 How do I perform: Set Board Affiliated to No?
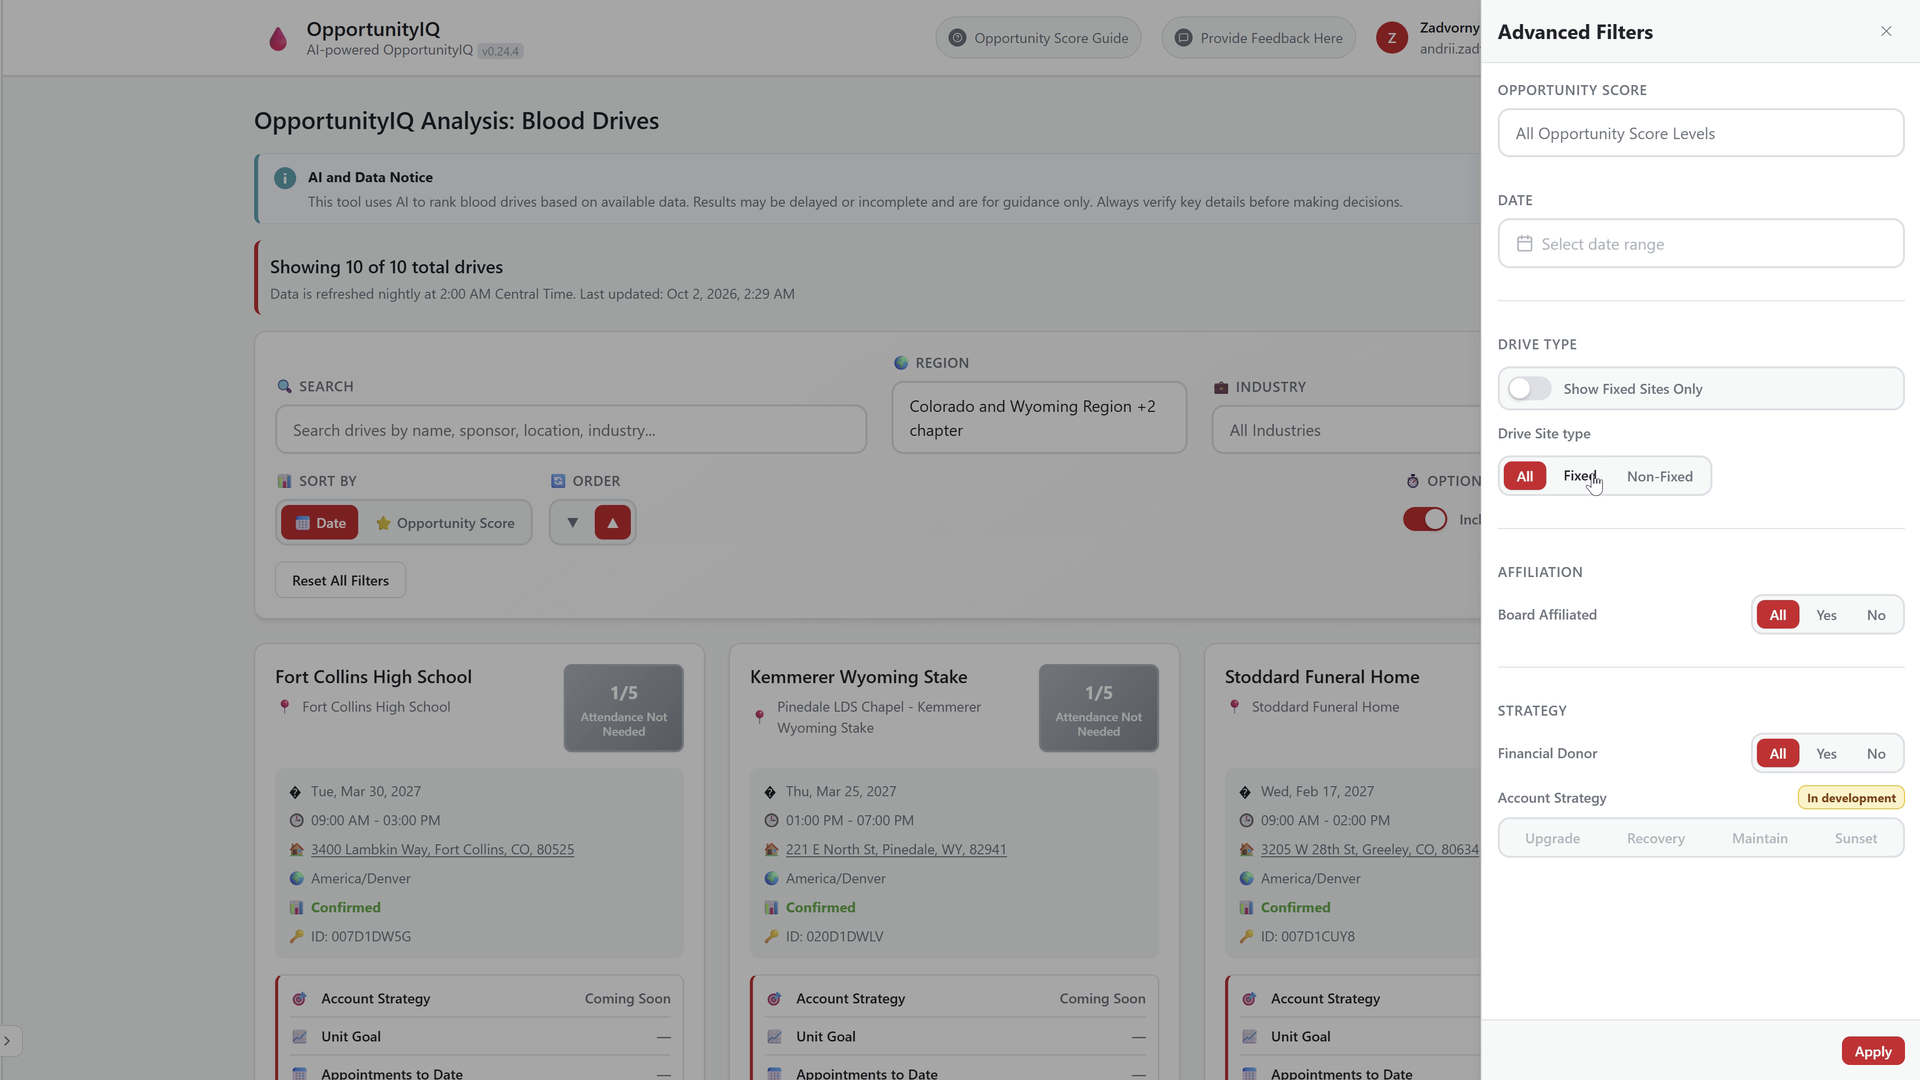[1876, 615]
